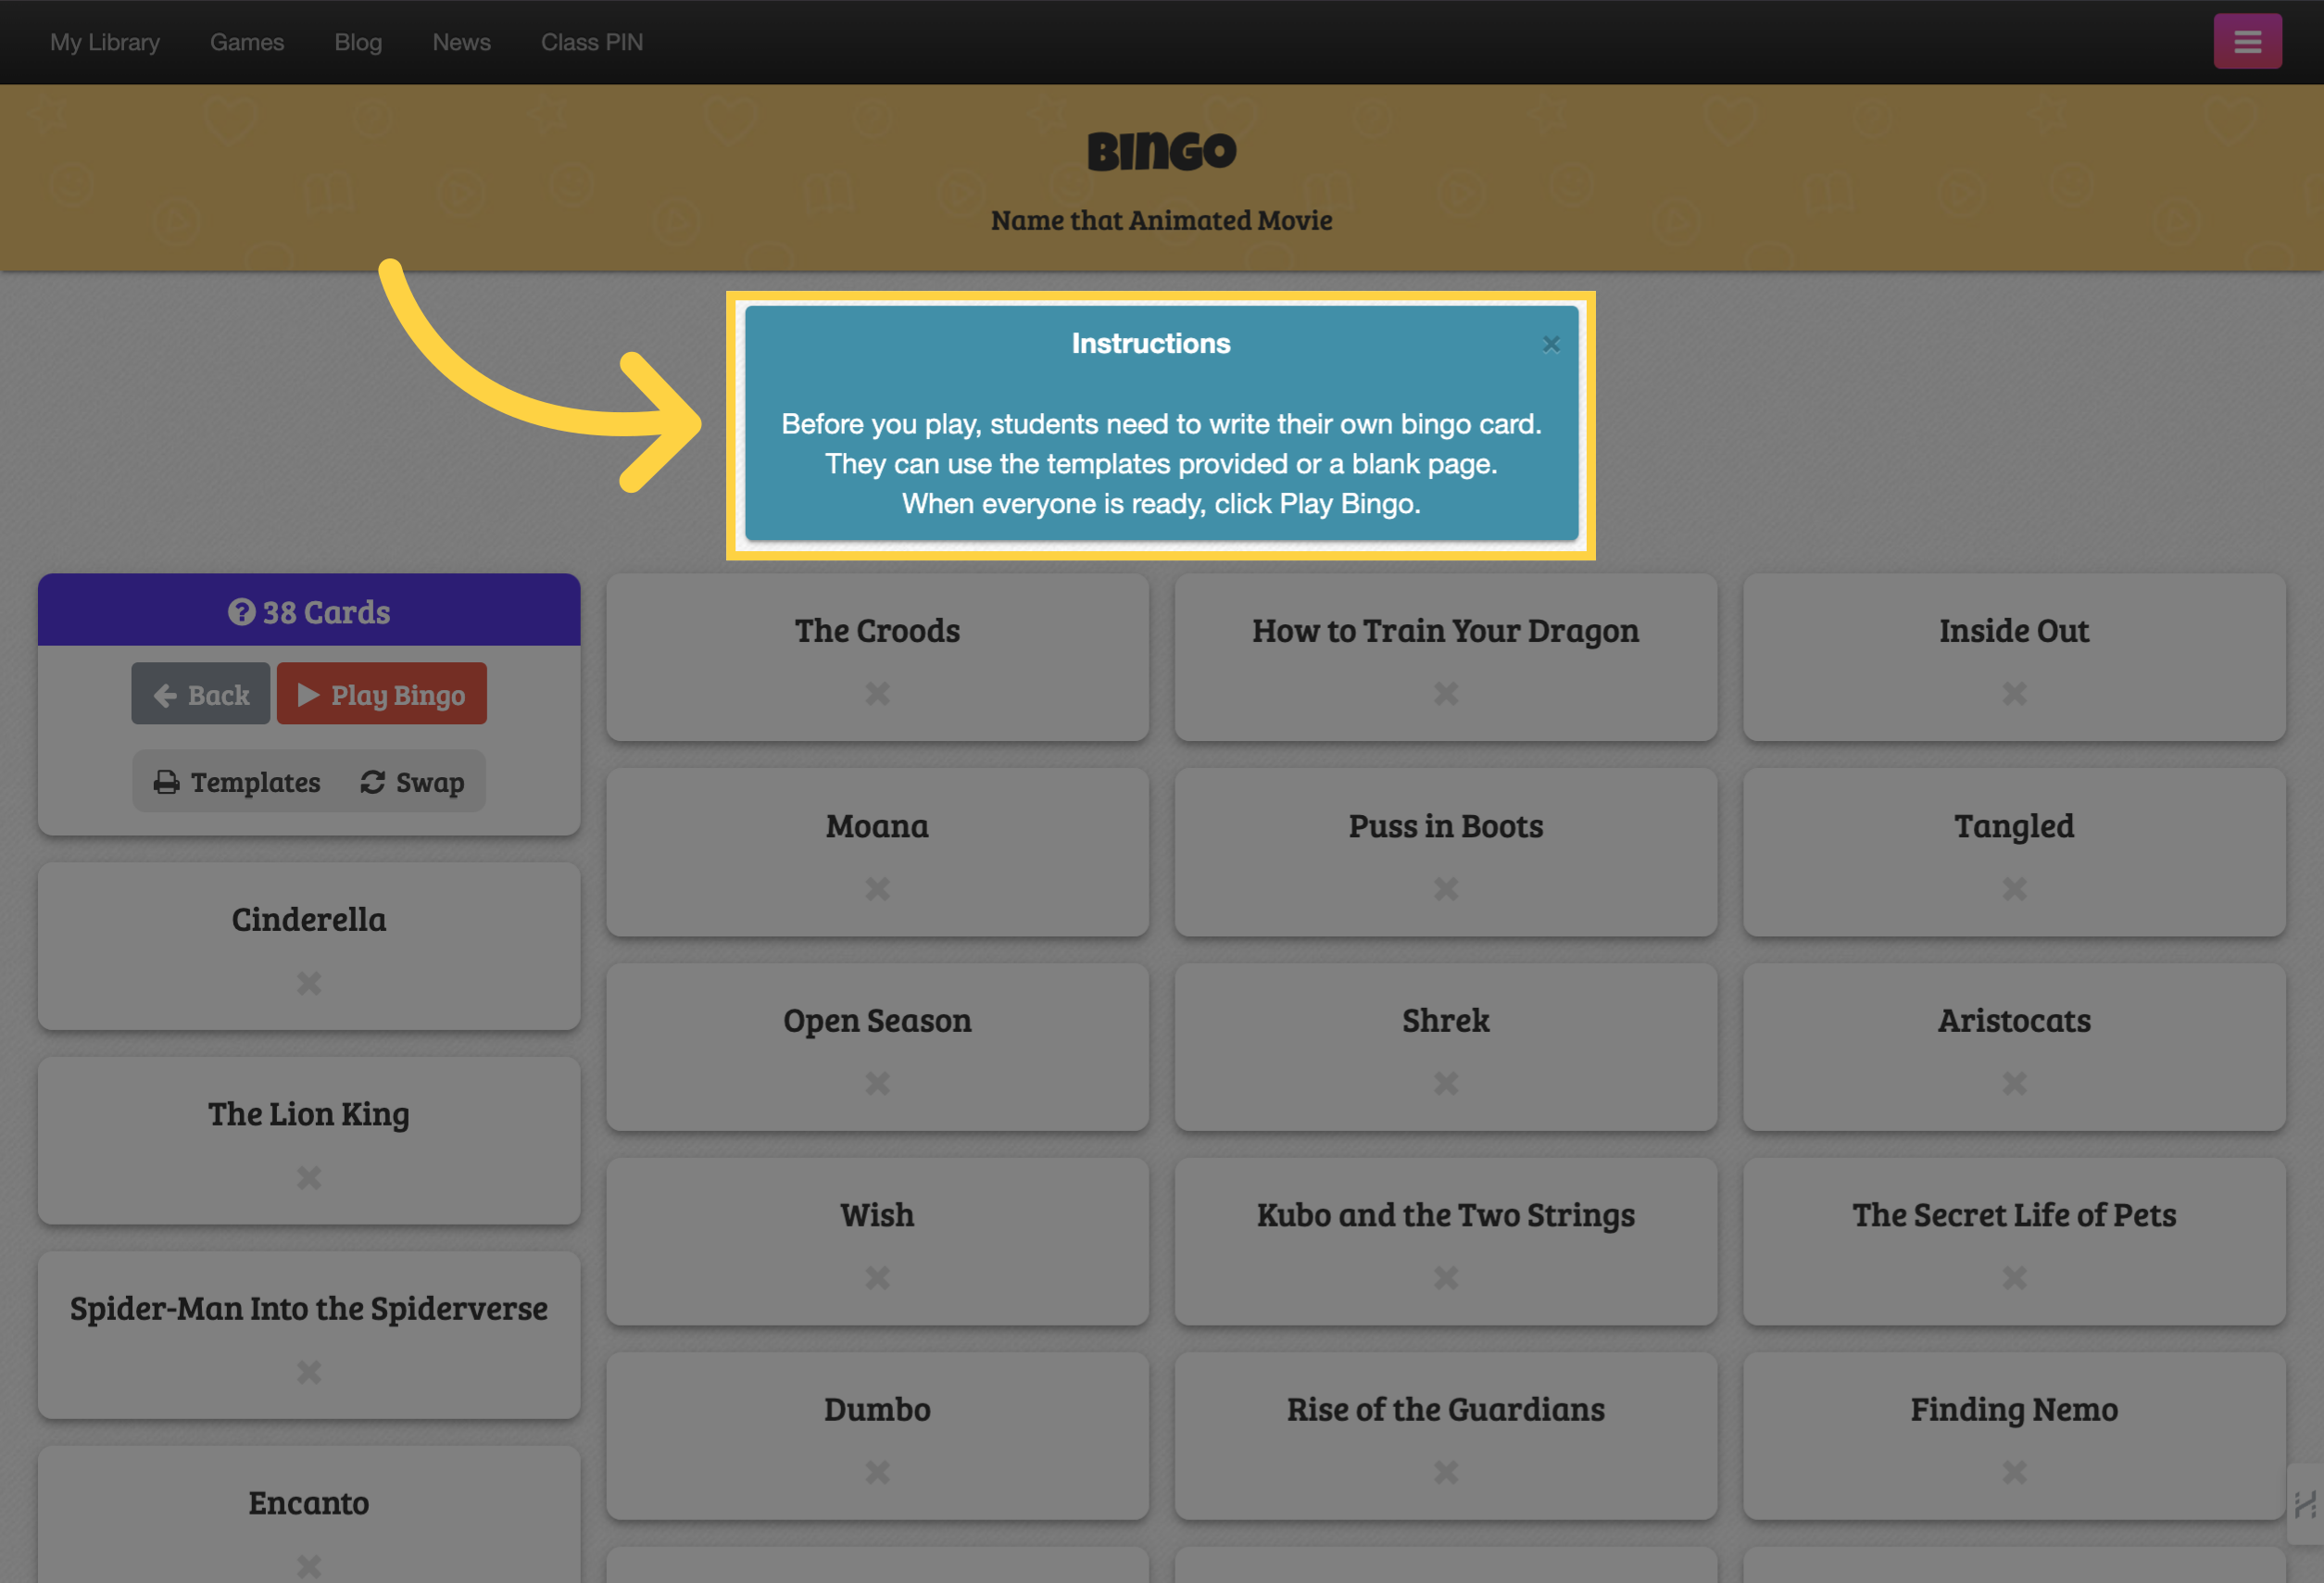Select the Inside Out card title
The width and height of the screenshot is (2324, 1583).
2014,631
